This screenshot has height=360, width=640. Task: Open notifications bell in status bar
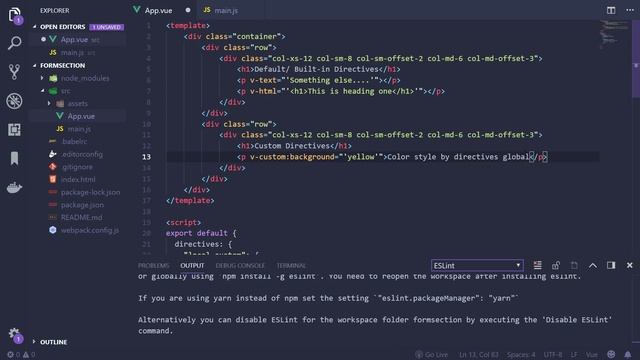tap(628, 354)
